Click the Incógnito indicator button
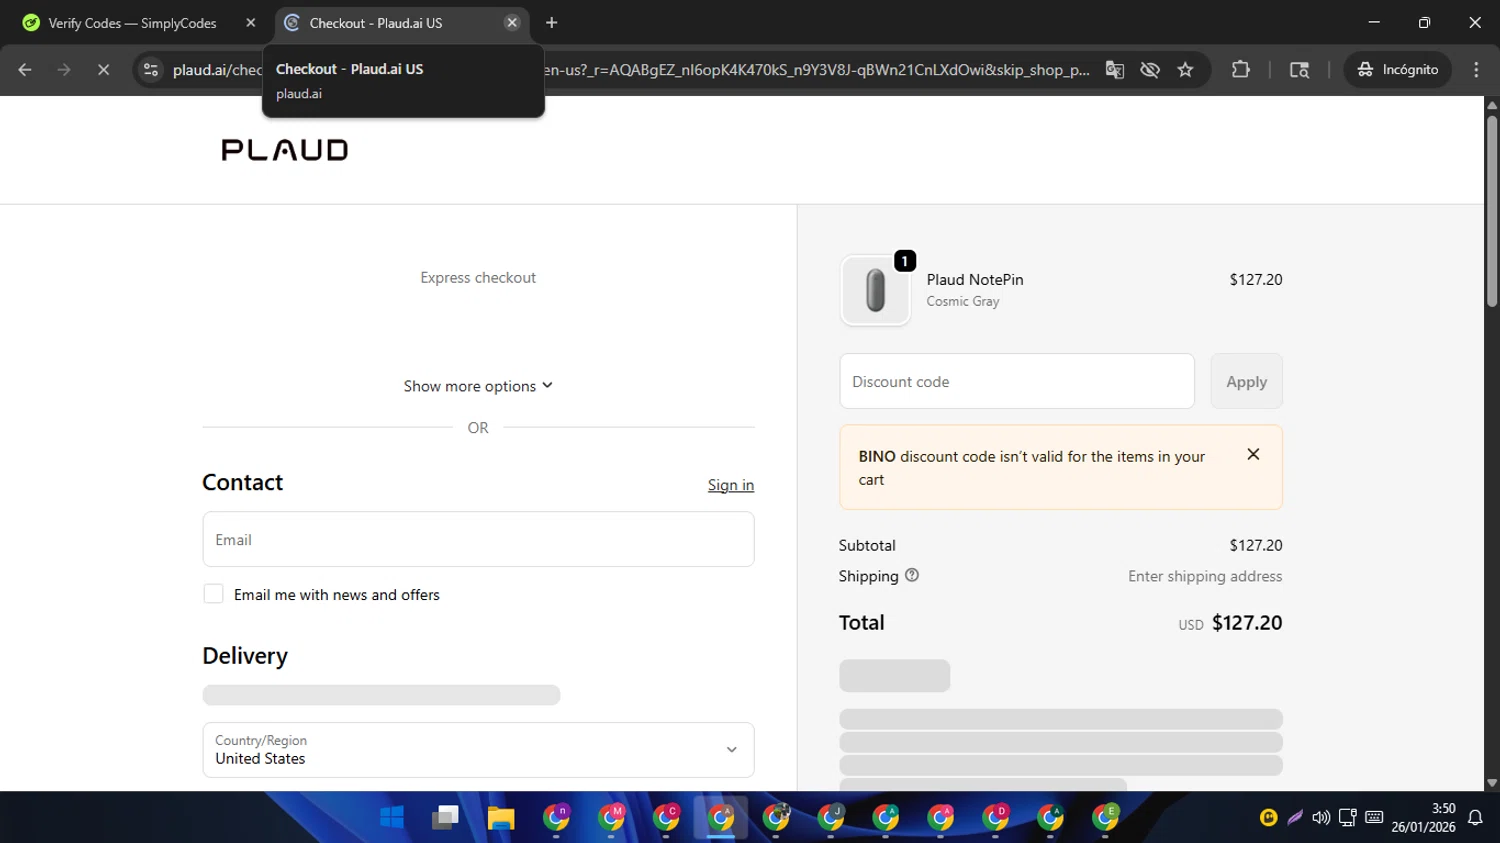The image size is (1500, 843). coord(1397,70)
